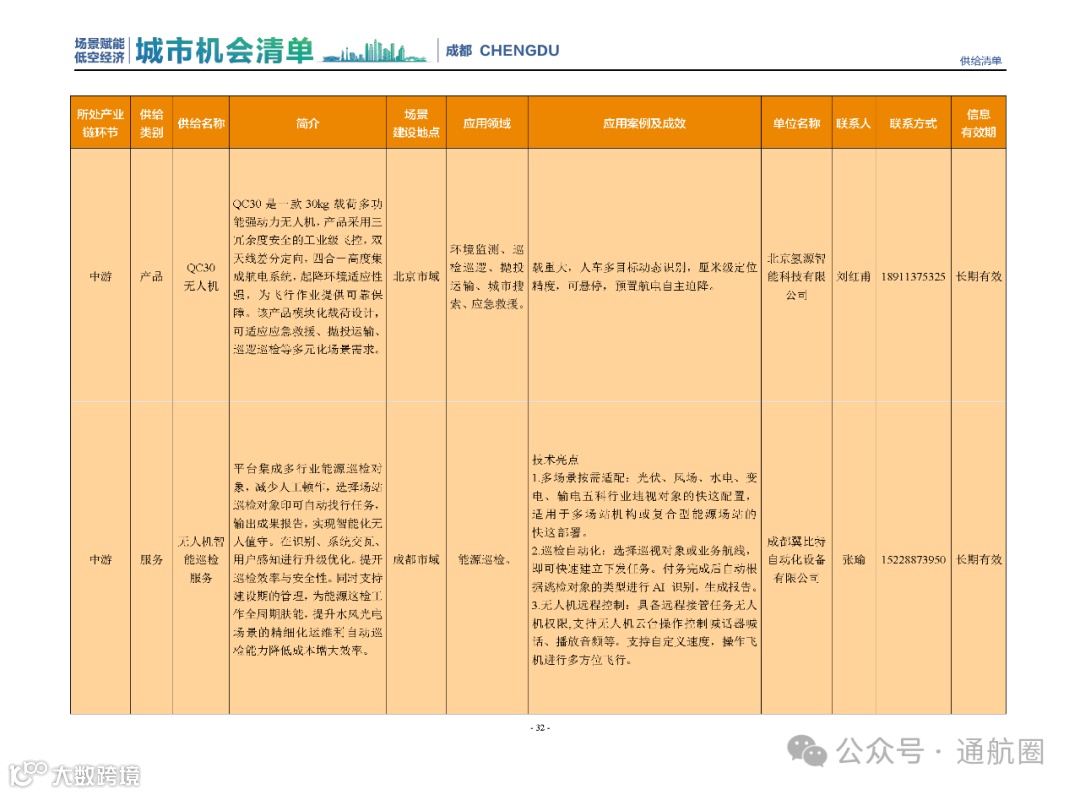Click the contact name 刘红雨
Image resolution: width=1080 pixels, height=795 pixels.
click(853, 276)
